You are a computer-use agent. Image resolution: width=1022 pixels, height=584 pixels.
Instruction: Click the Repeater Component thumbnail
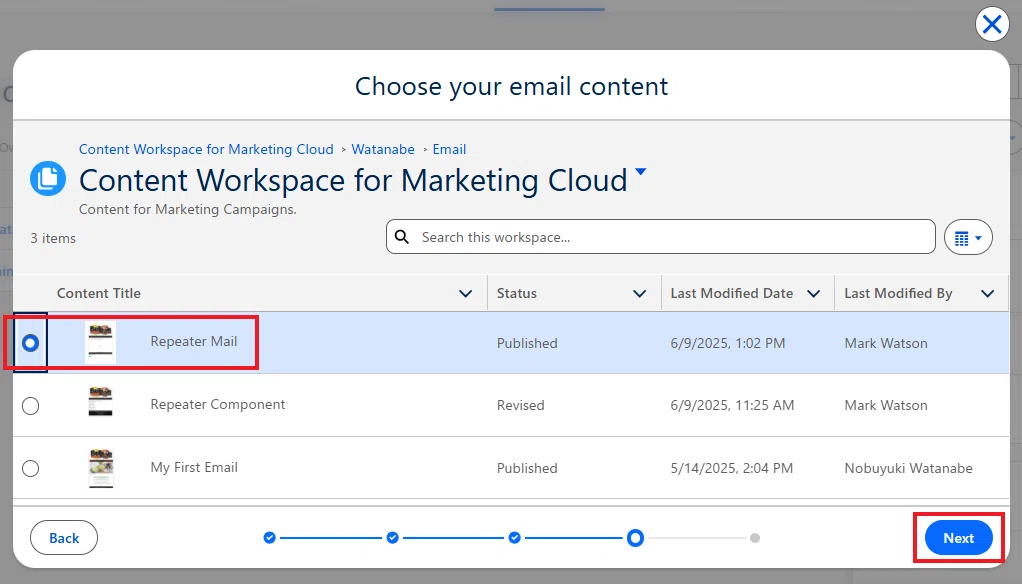[x=100, y=402]
